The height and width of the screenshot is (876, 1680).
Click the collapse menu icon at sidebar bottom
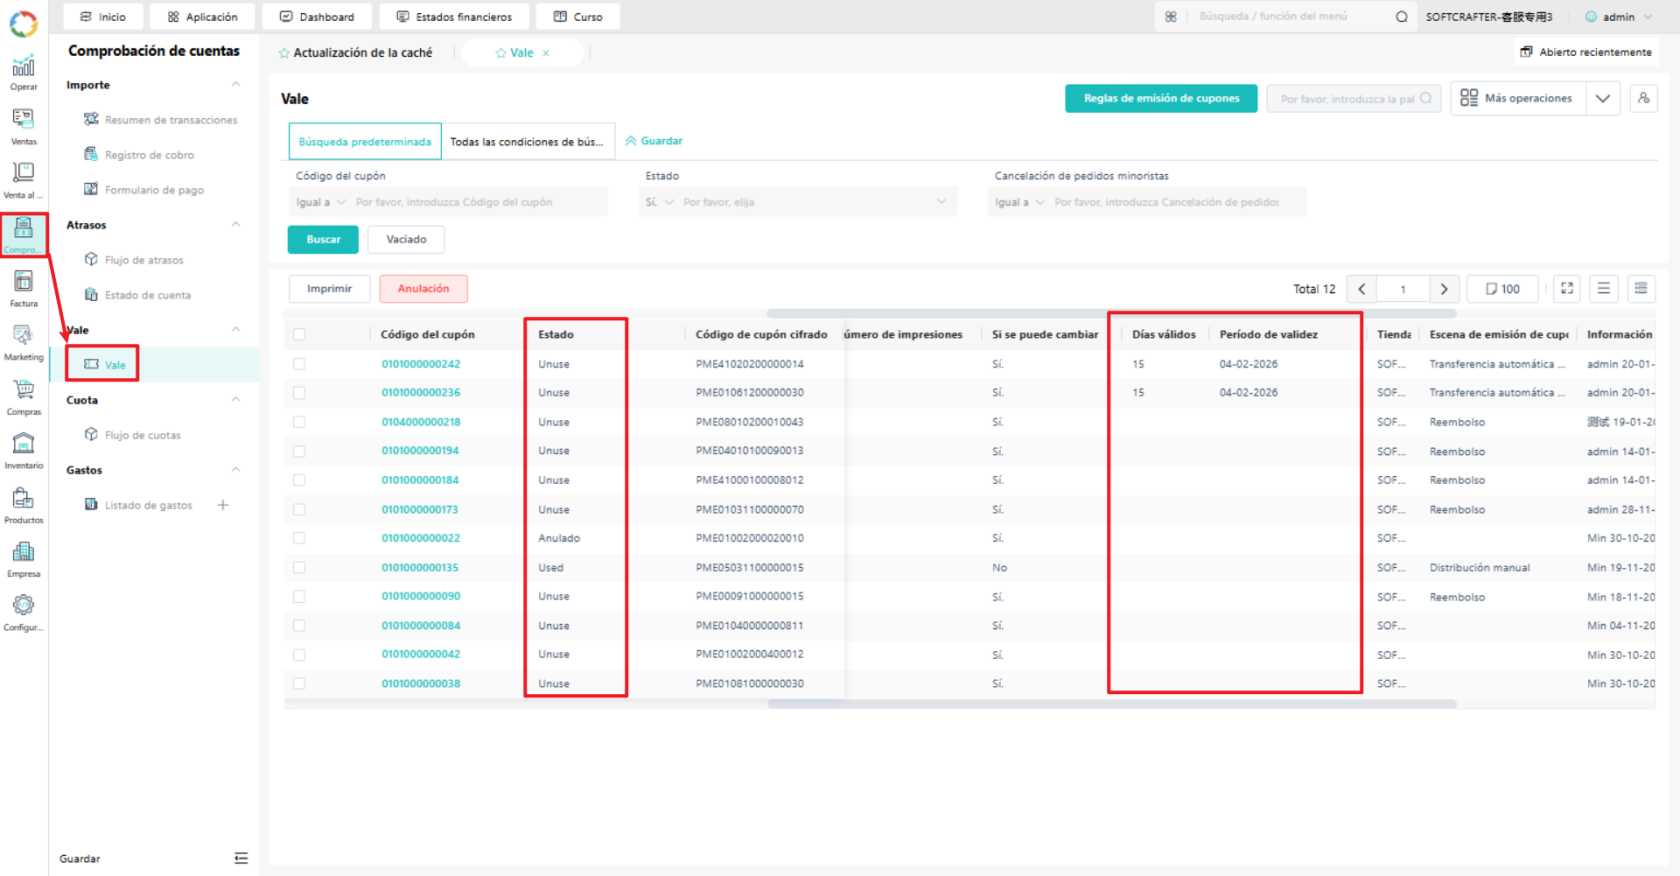point(241,858)
